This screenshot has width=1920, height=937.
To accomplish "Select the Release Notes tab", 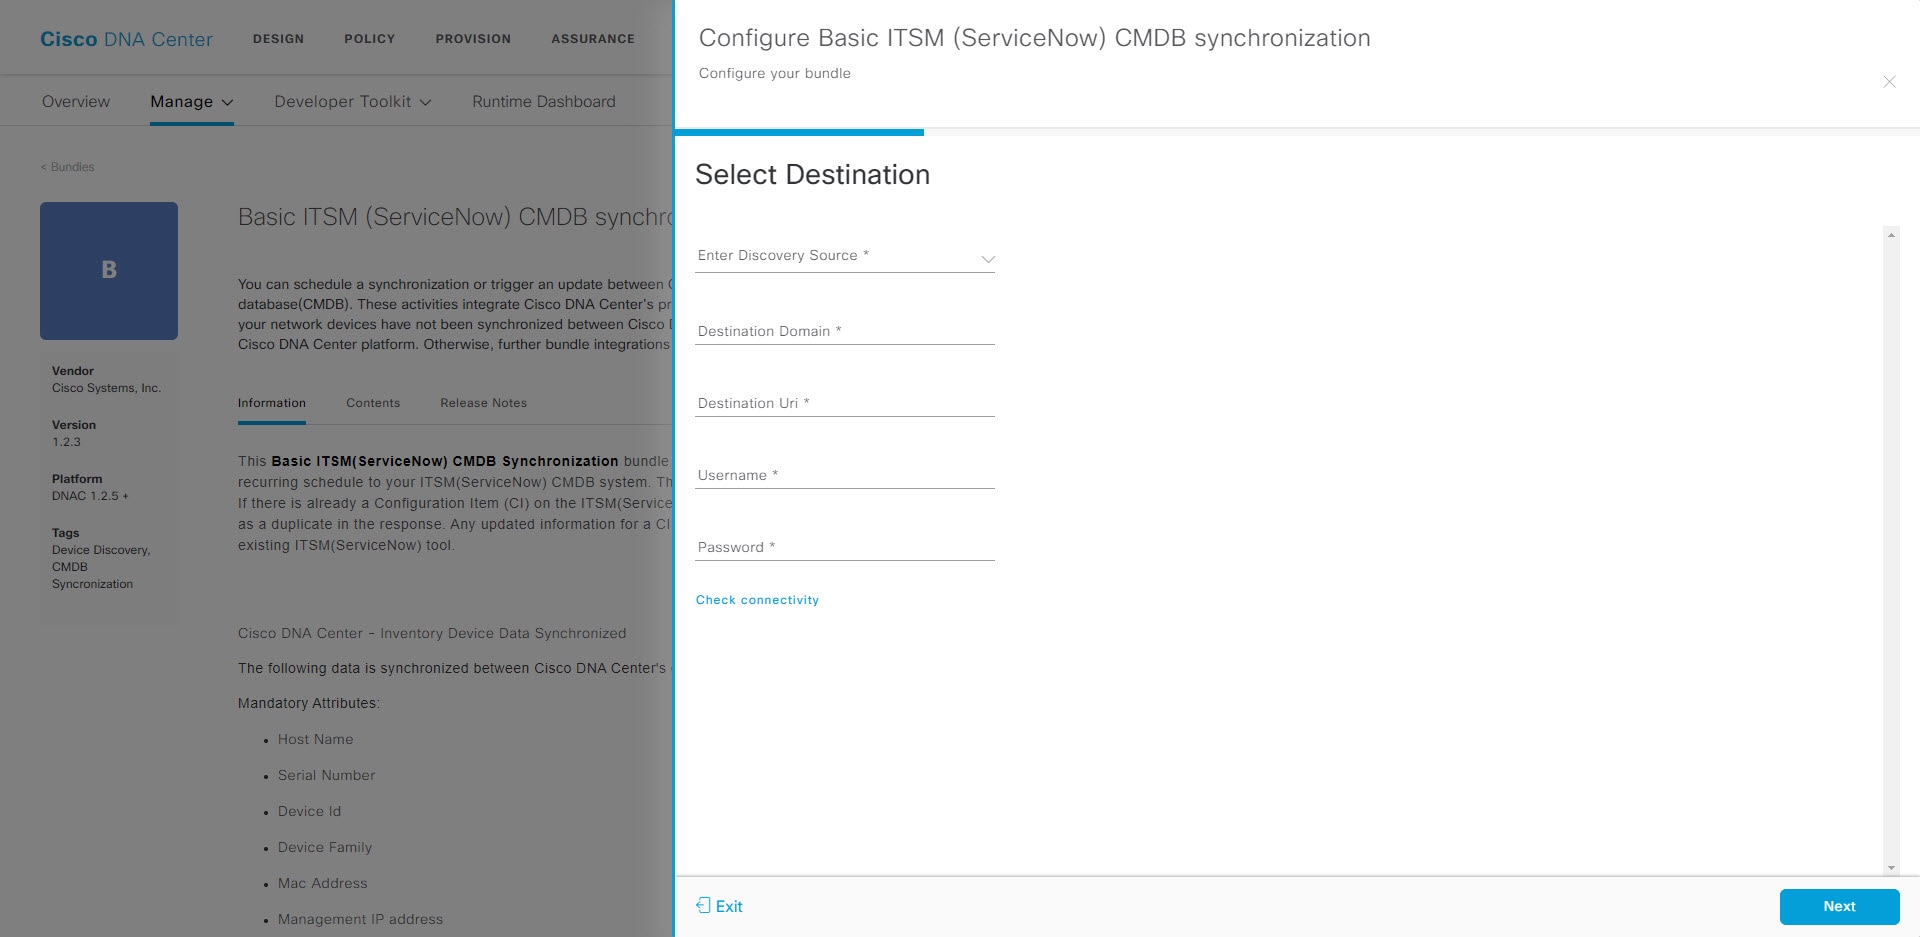I will tap(484, 403).
